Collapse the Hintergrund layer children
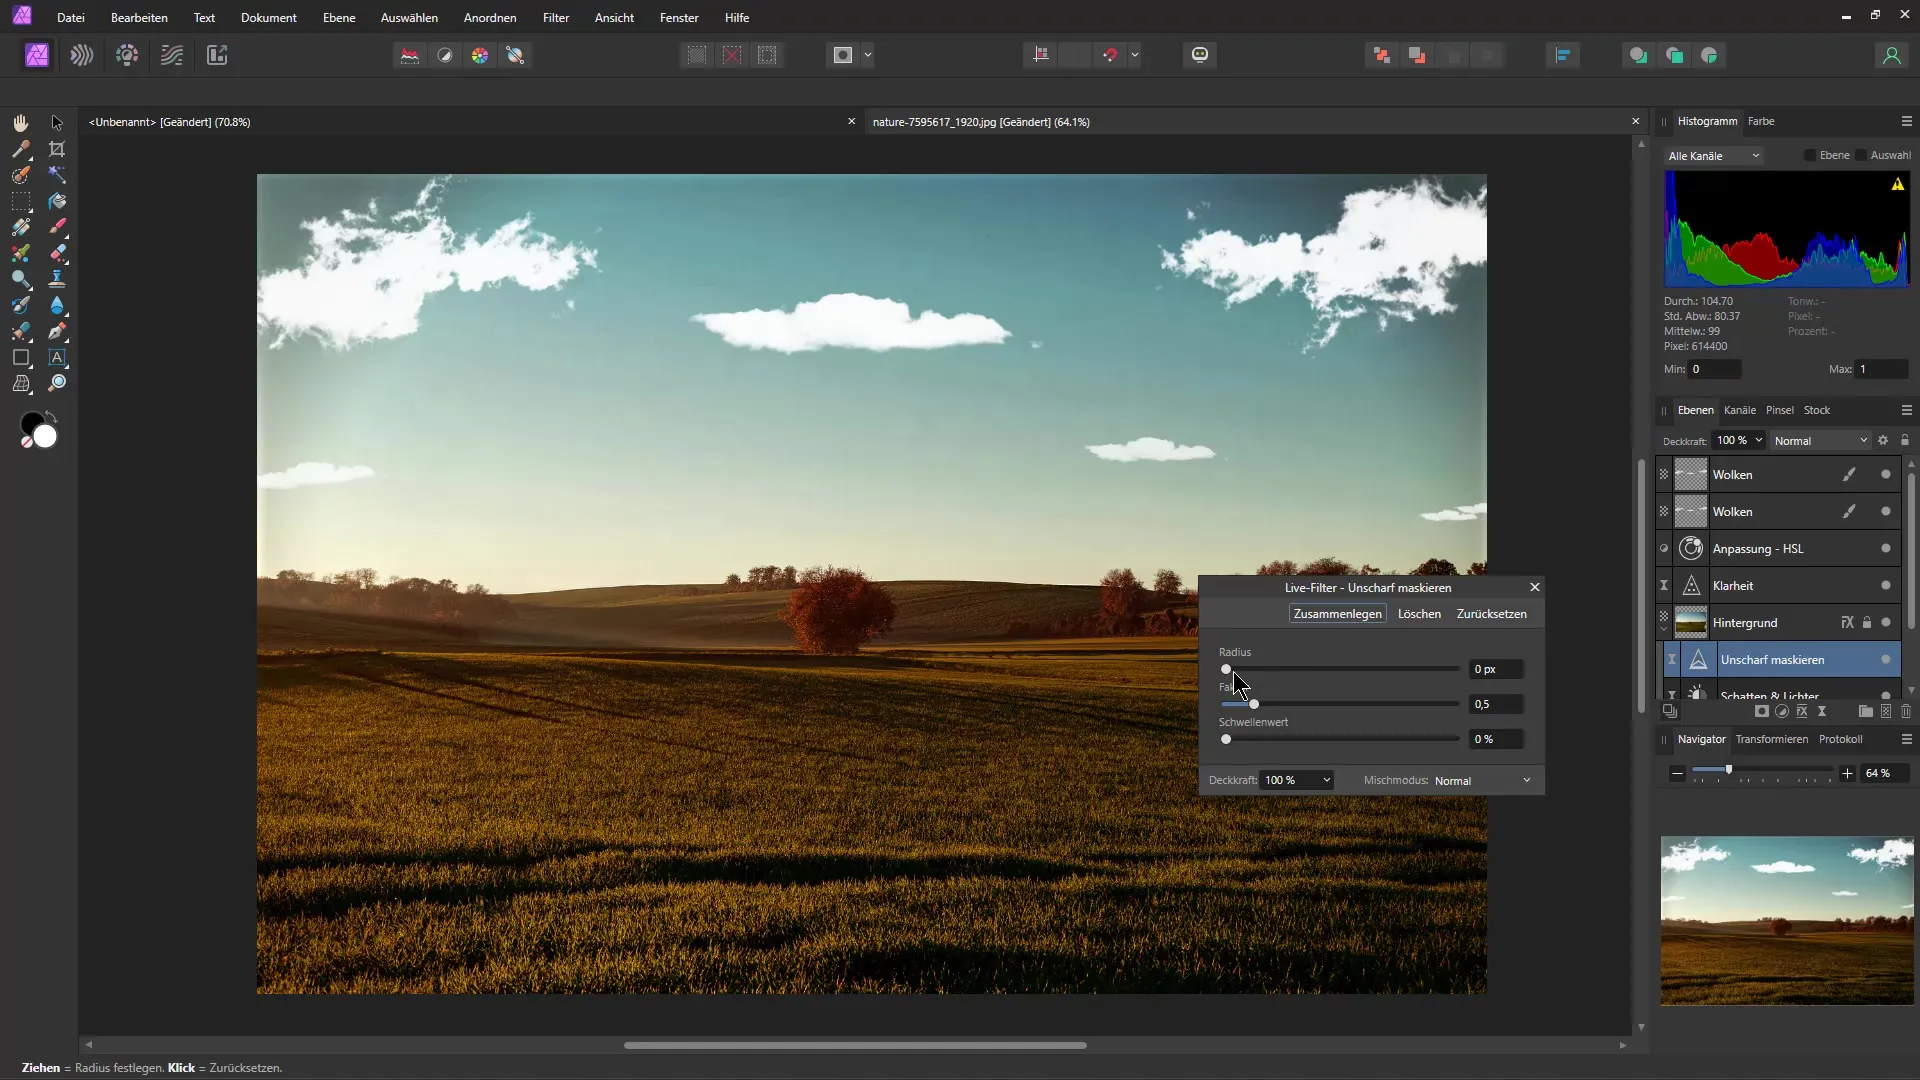Screen dimensions: 1920x1080 click(x=1664, y=631)
